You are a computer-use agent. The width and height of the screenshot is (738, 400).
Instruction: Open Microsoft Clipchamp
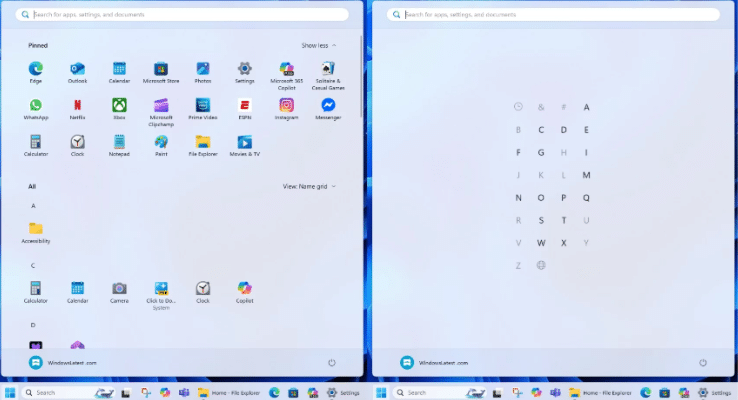click(x=161, y=112)
